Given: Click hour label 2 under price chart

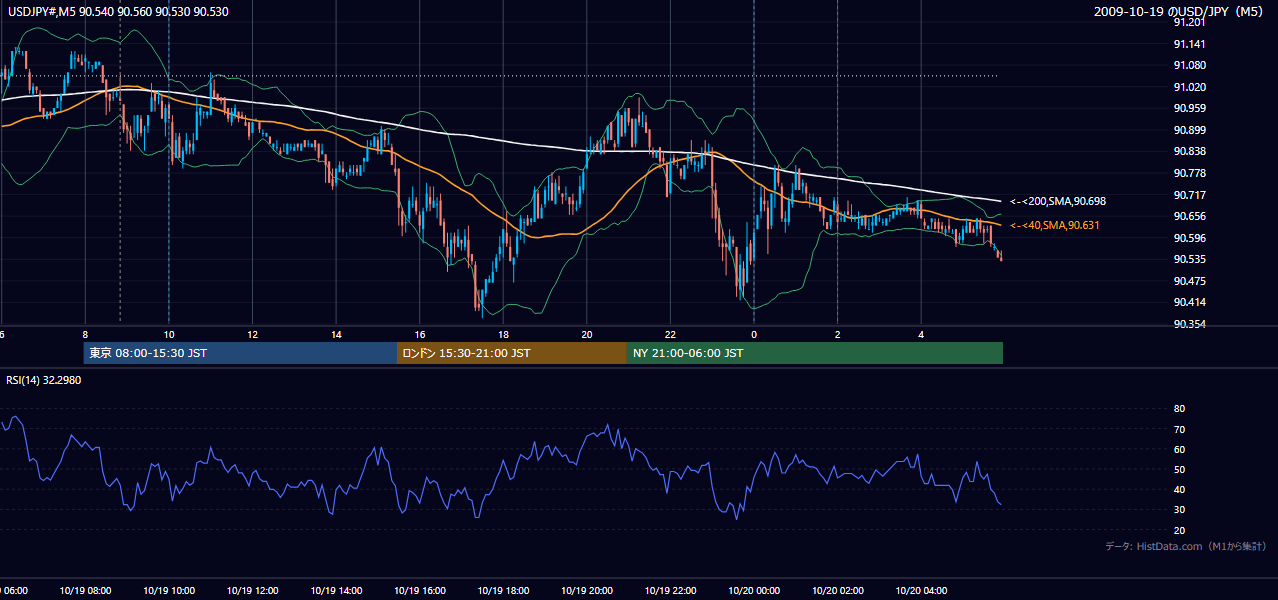Looking at the screenshot, I should coord(837,335).
